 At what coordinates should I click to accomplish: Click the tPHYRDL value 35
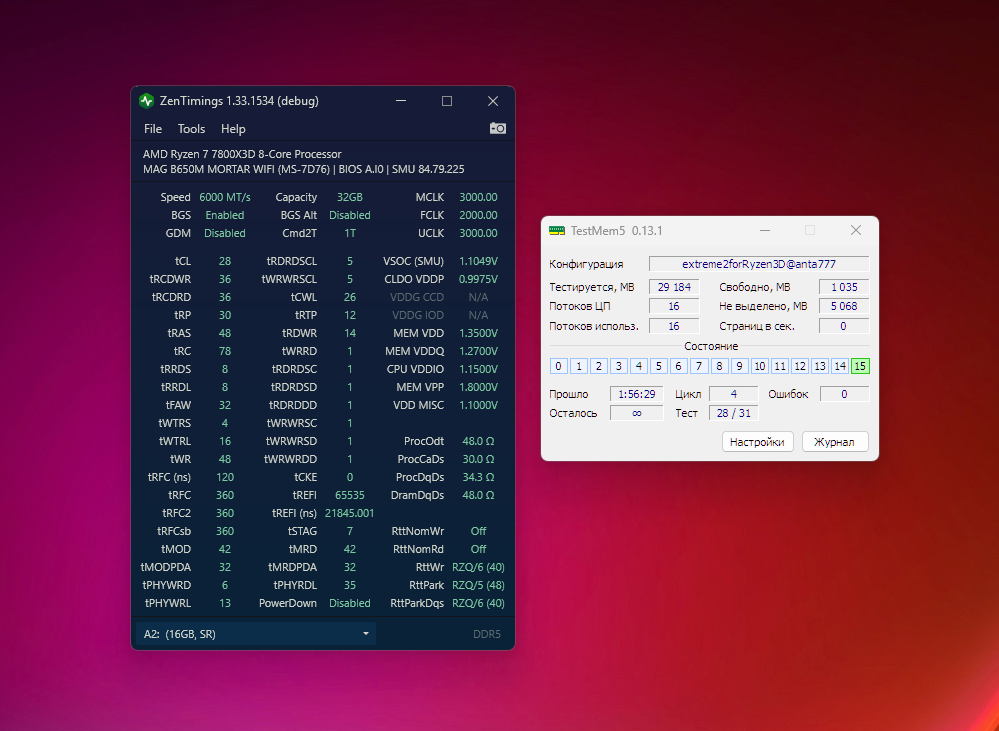(x=350, y=585)
